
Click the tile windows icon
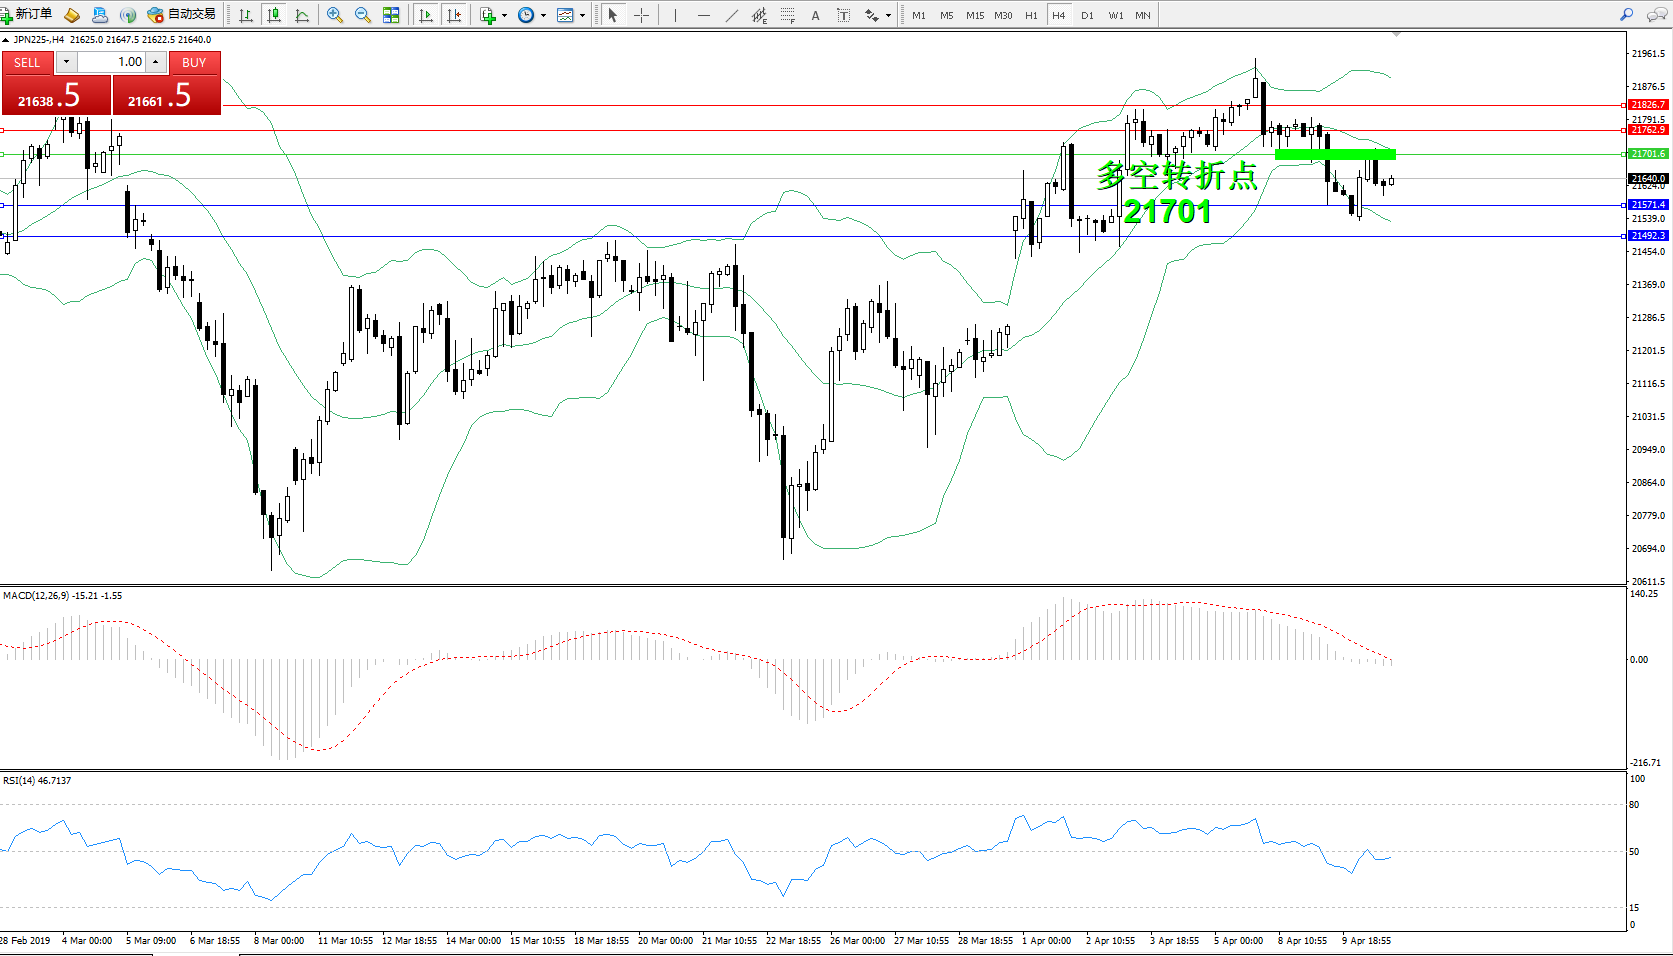pos(391,15)
